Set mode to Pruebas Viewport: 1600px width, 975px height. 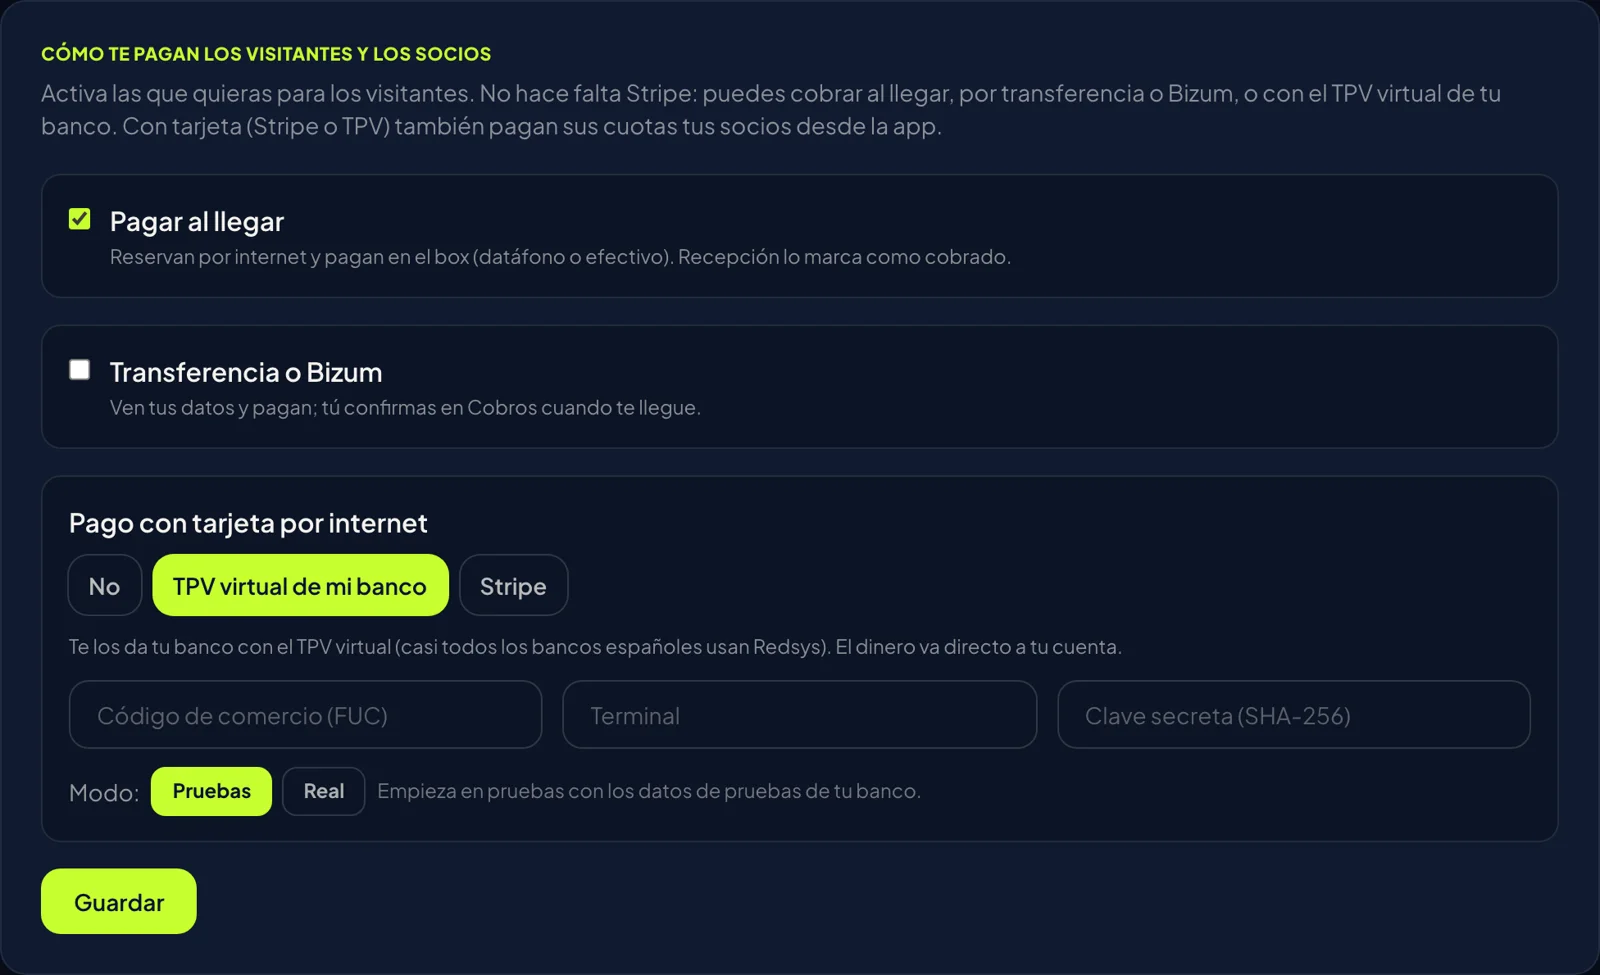click(211, 791)
